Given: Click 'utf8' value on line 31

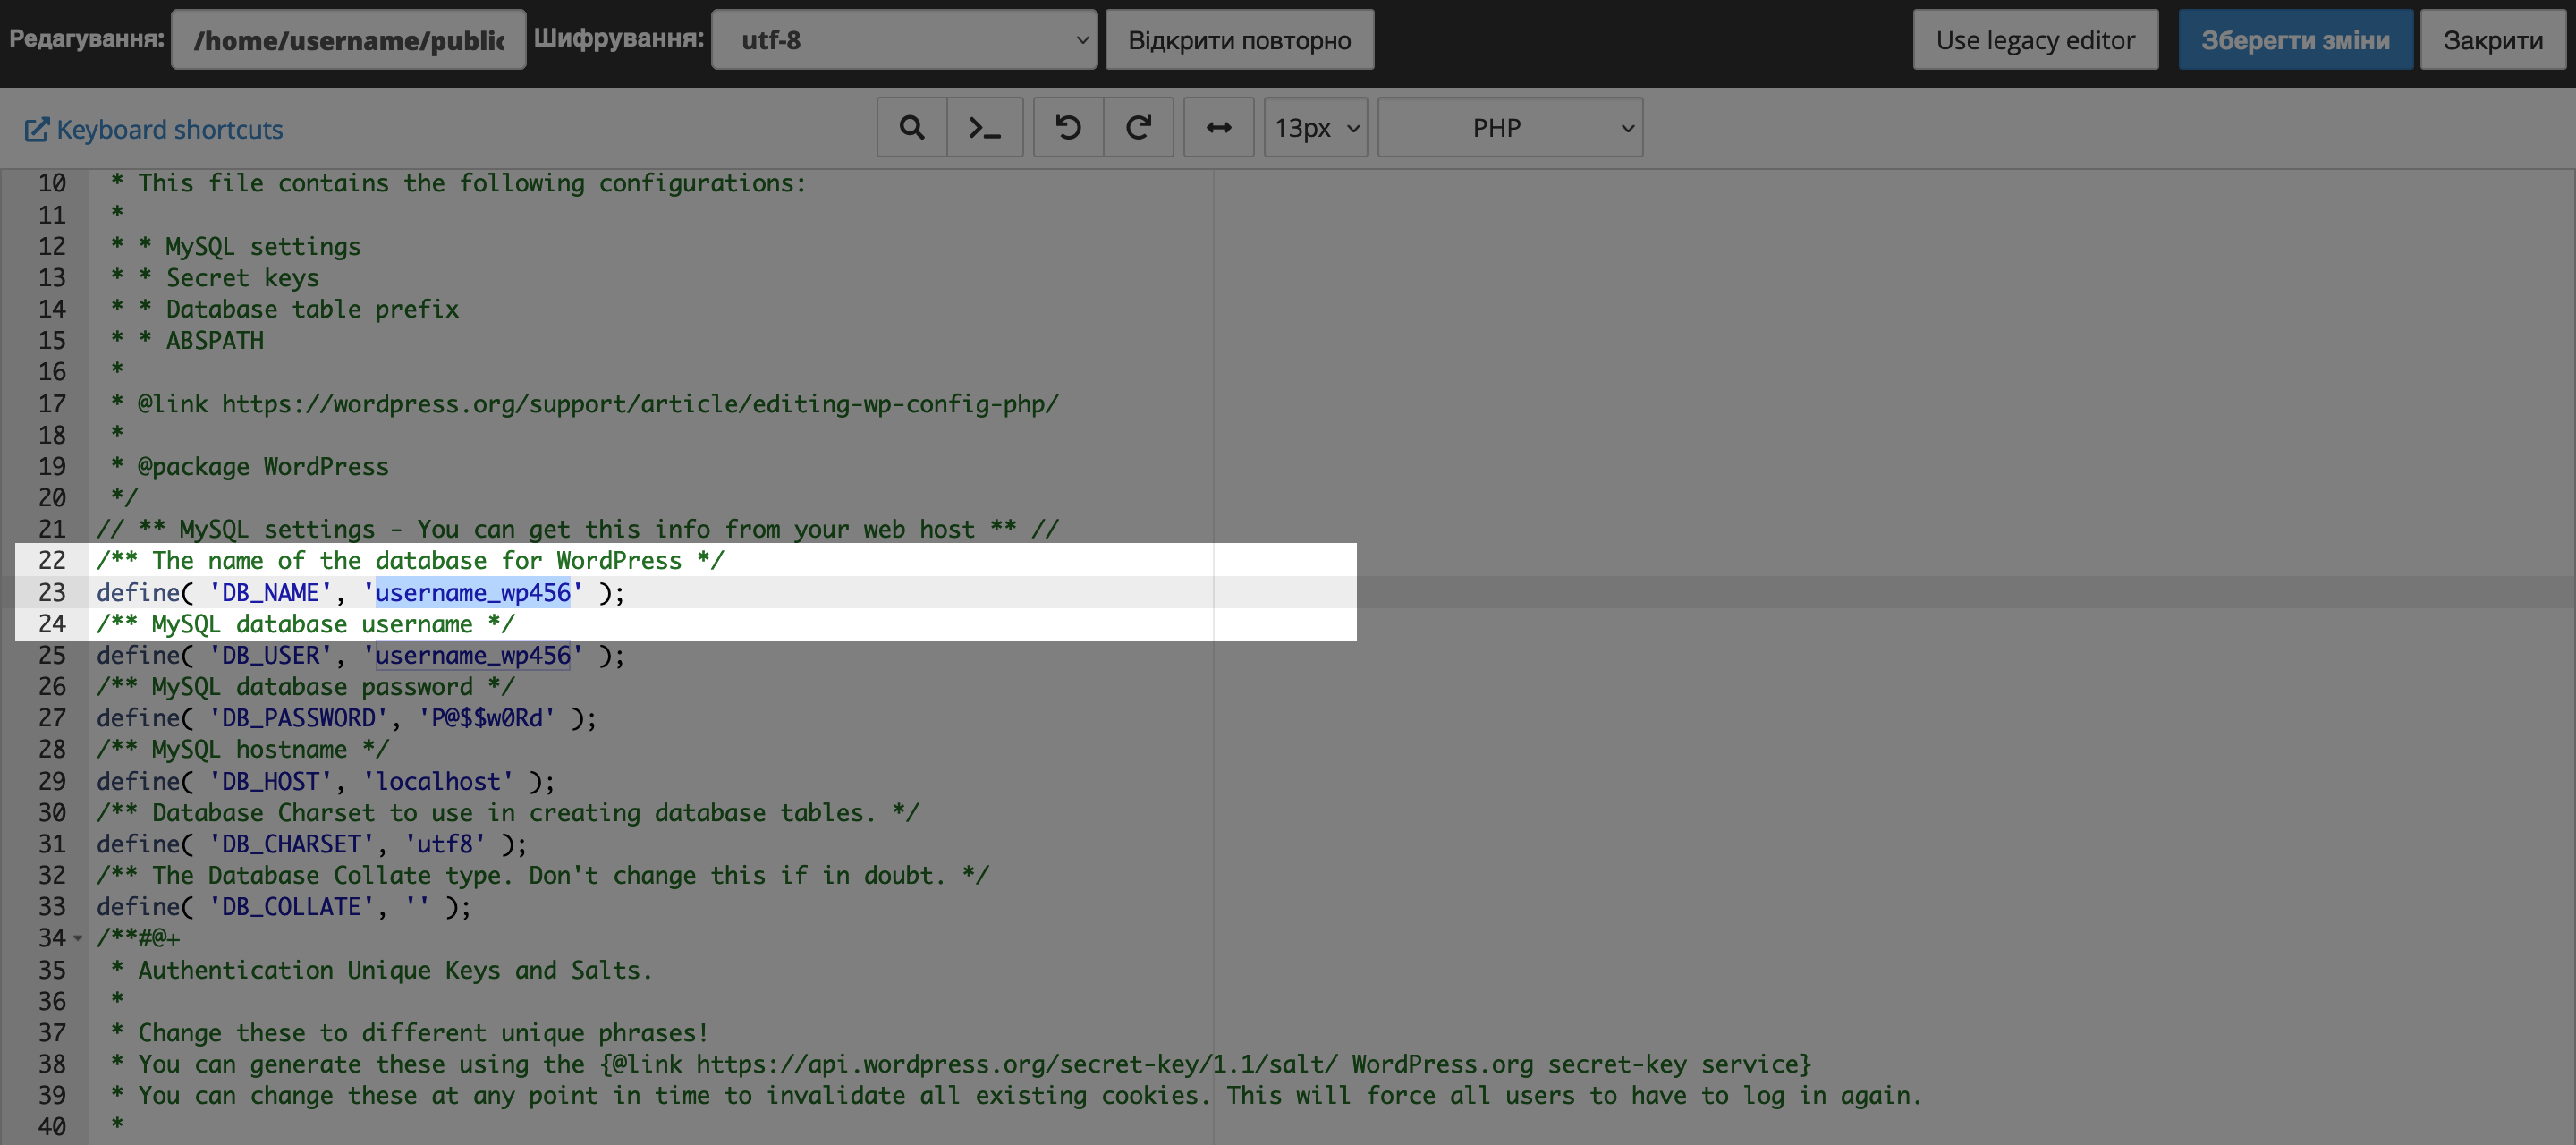Looking at the screenshot, I should tap(445, 844).
